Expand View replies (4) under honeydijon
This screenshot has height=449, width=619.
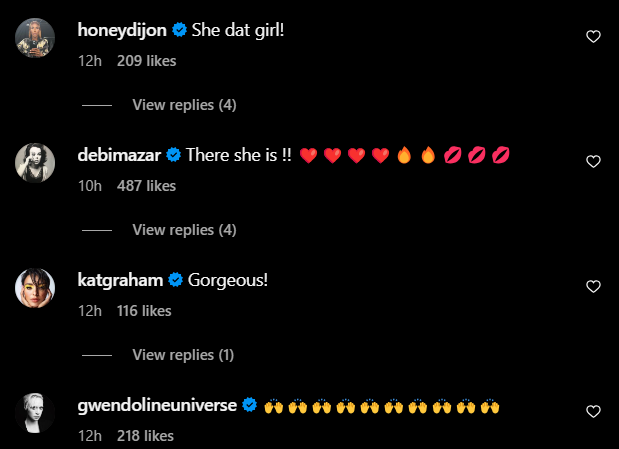pos(184,105)
